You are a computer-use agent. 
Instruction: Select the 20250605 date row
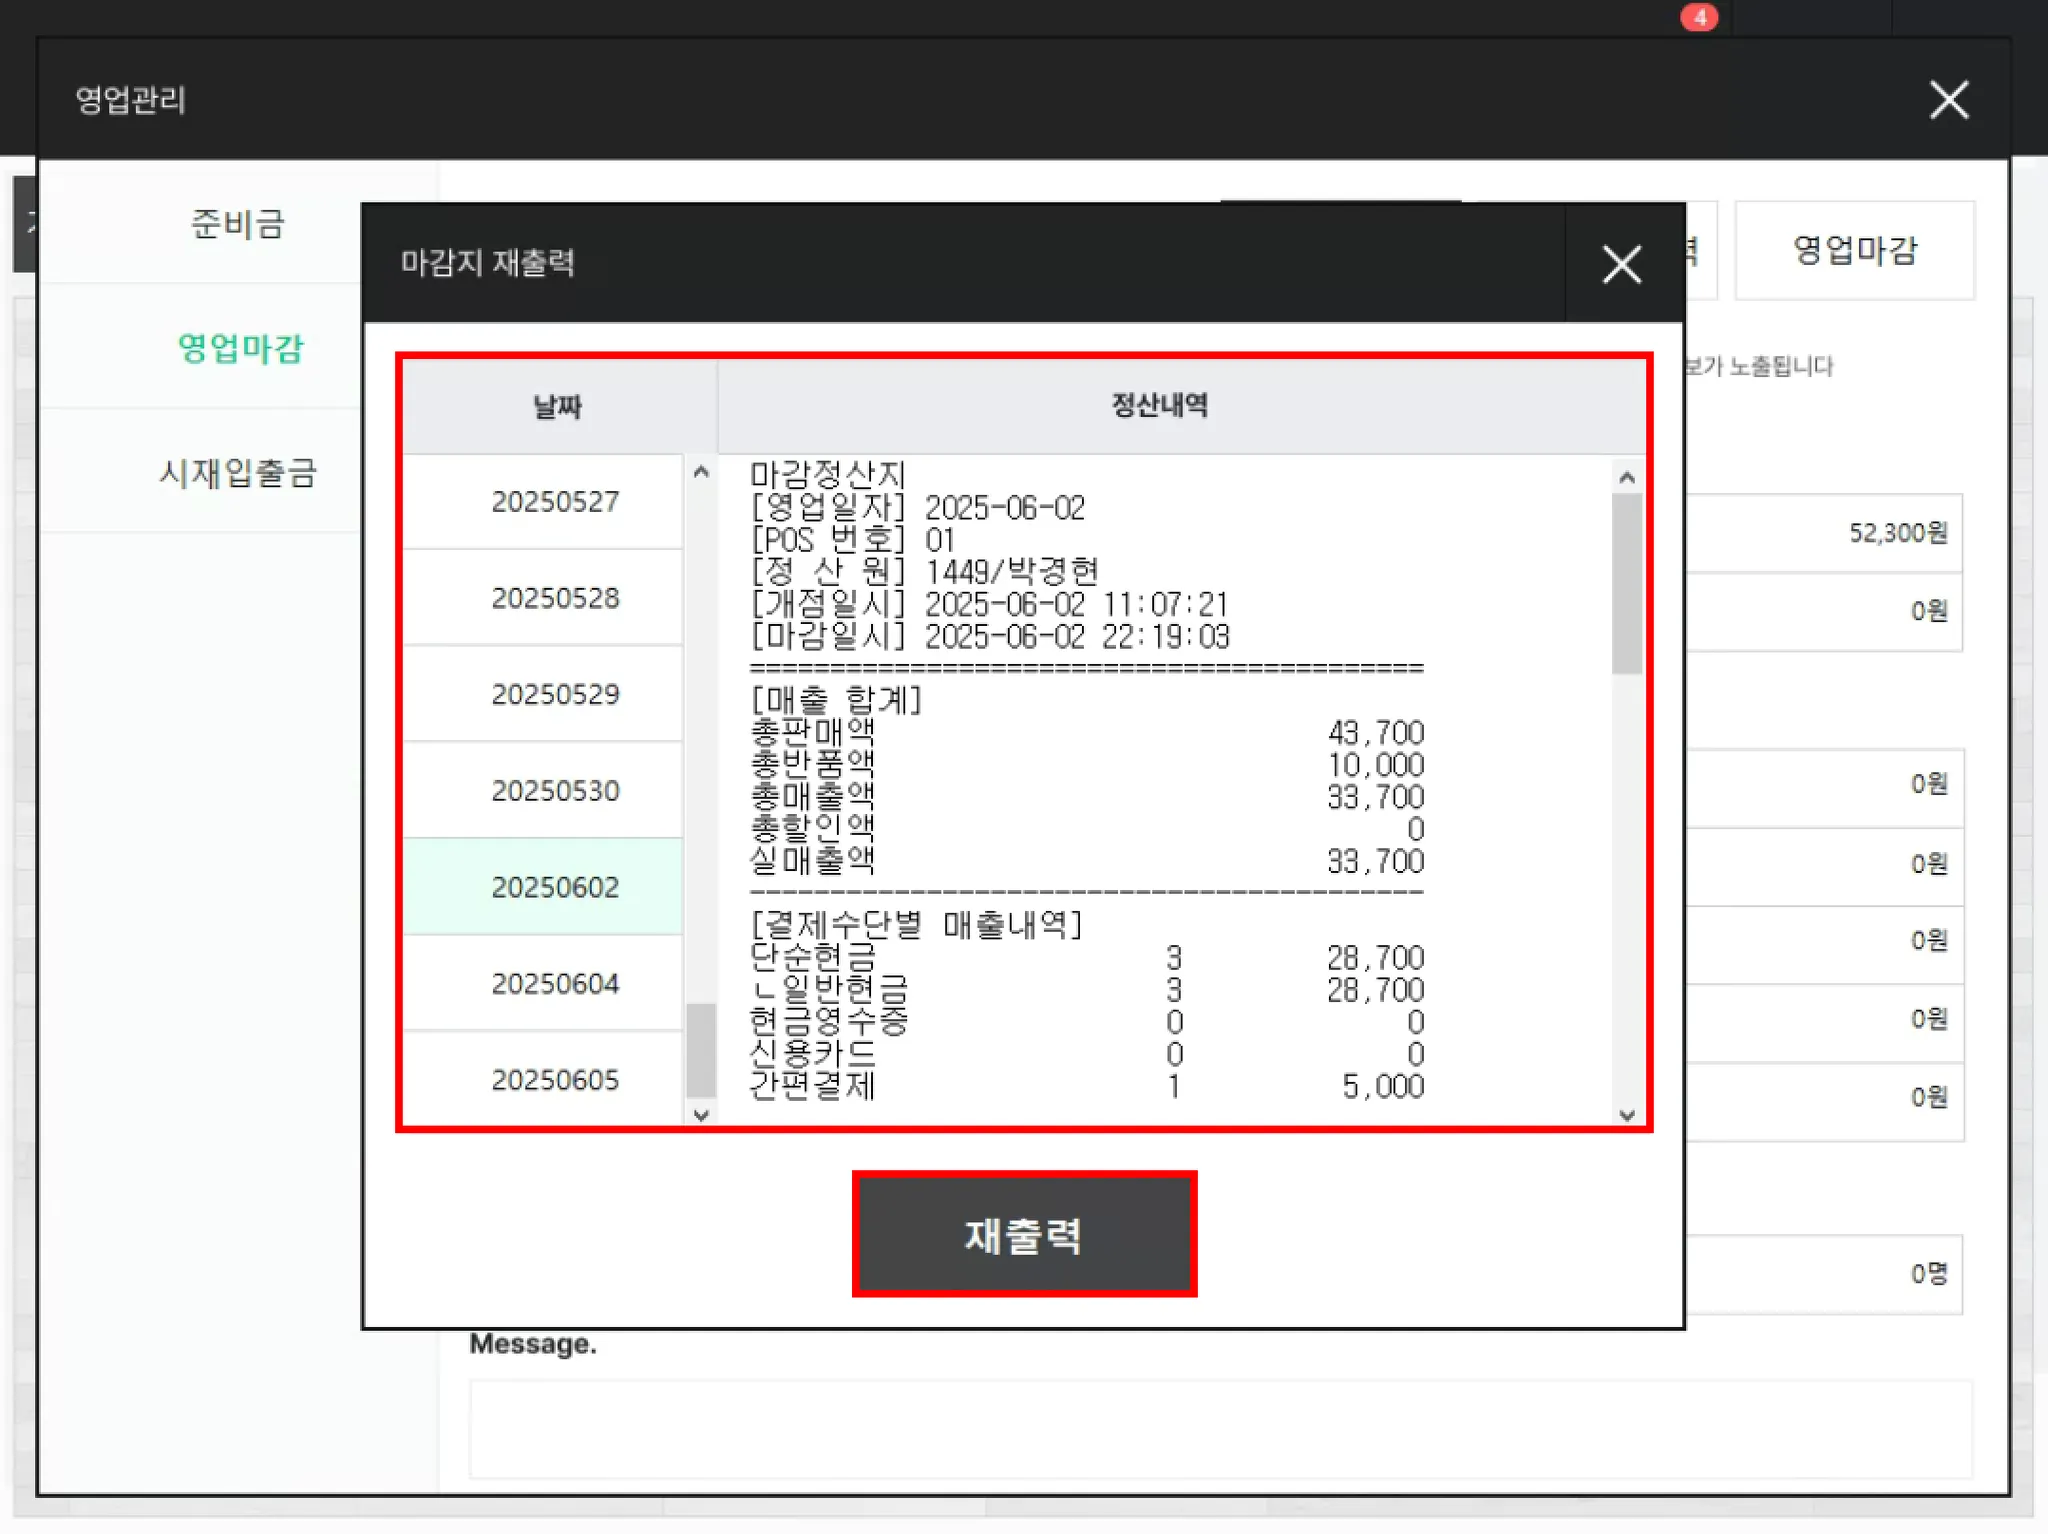[554, 1079]
